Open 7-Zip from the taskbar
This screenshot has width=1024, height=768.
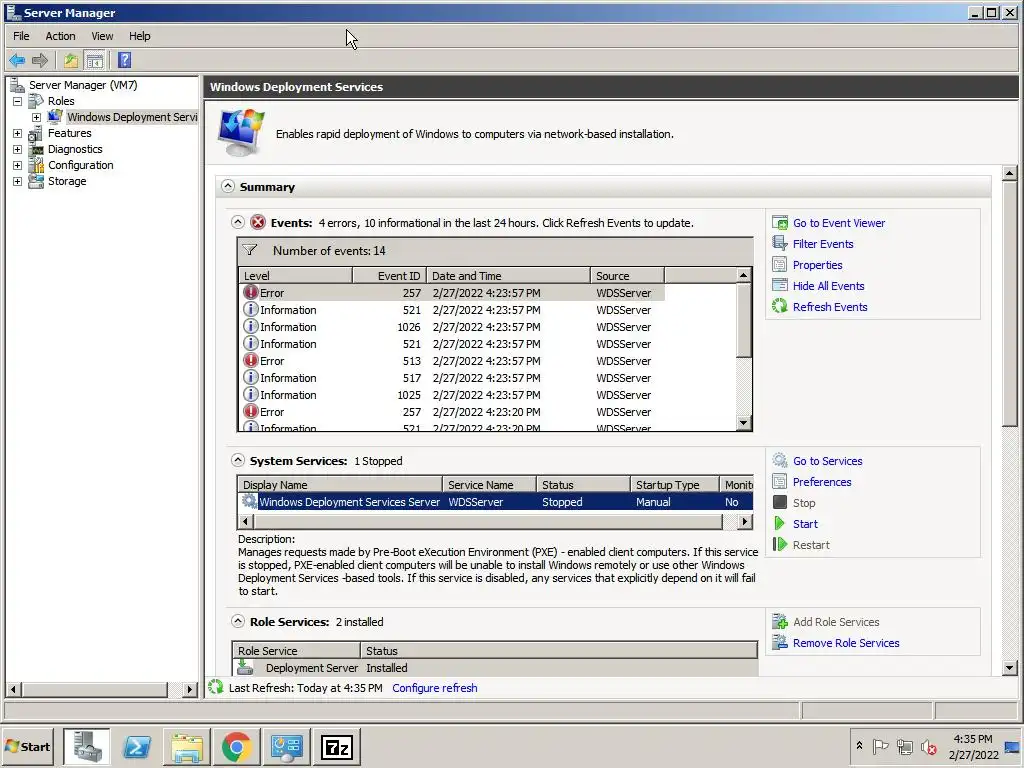coord(337,746)
